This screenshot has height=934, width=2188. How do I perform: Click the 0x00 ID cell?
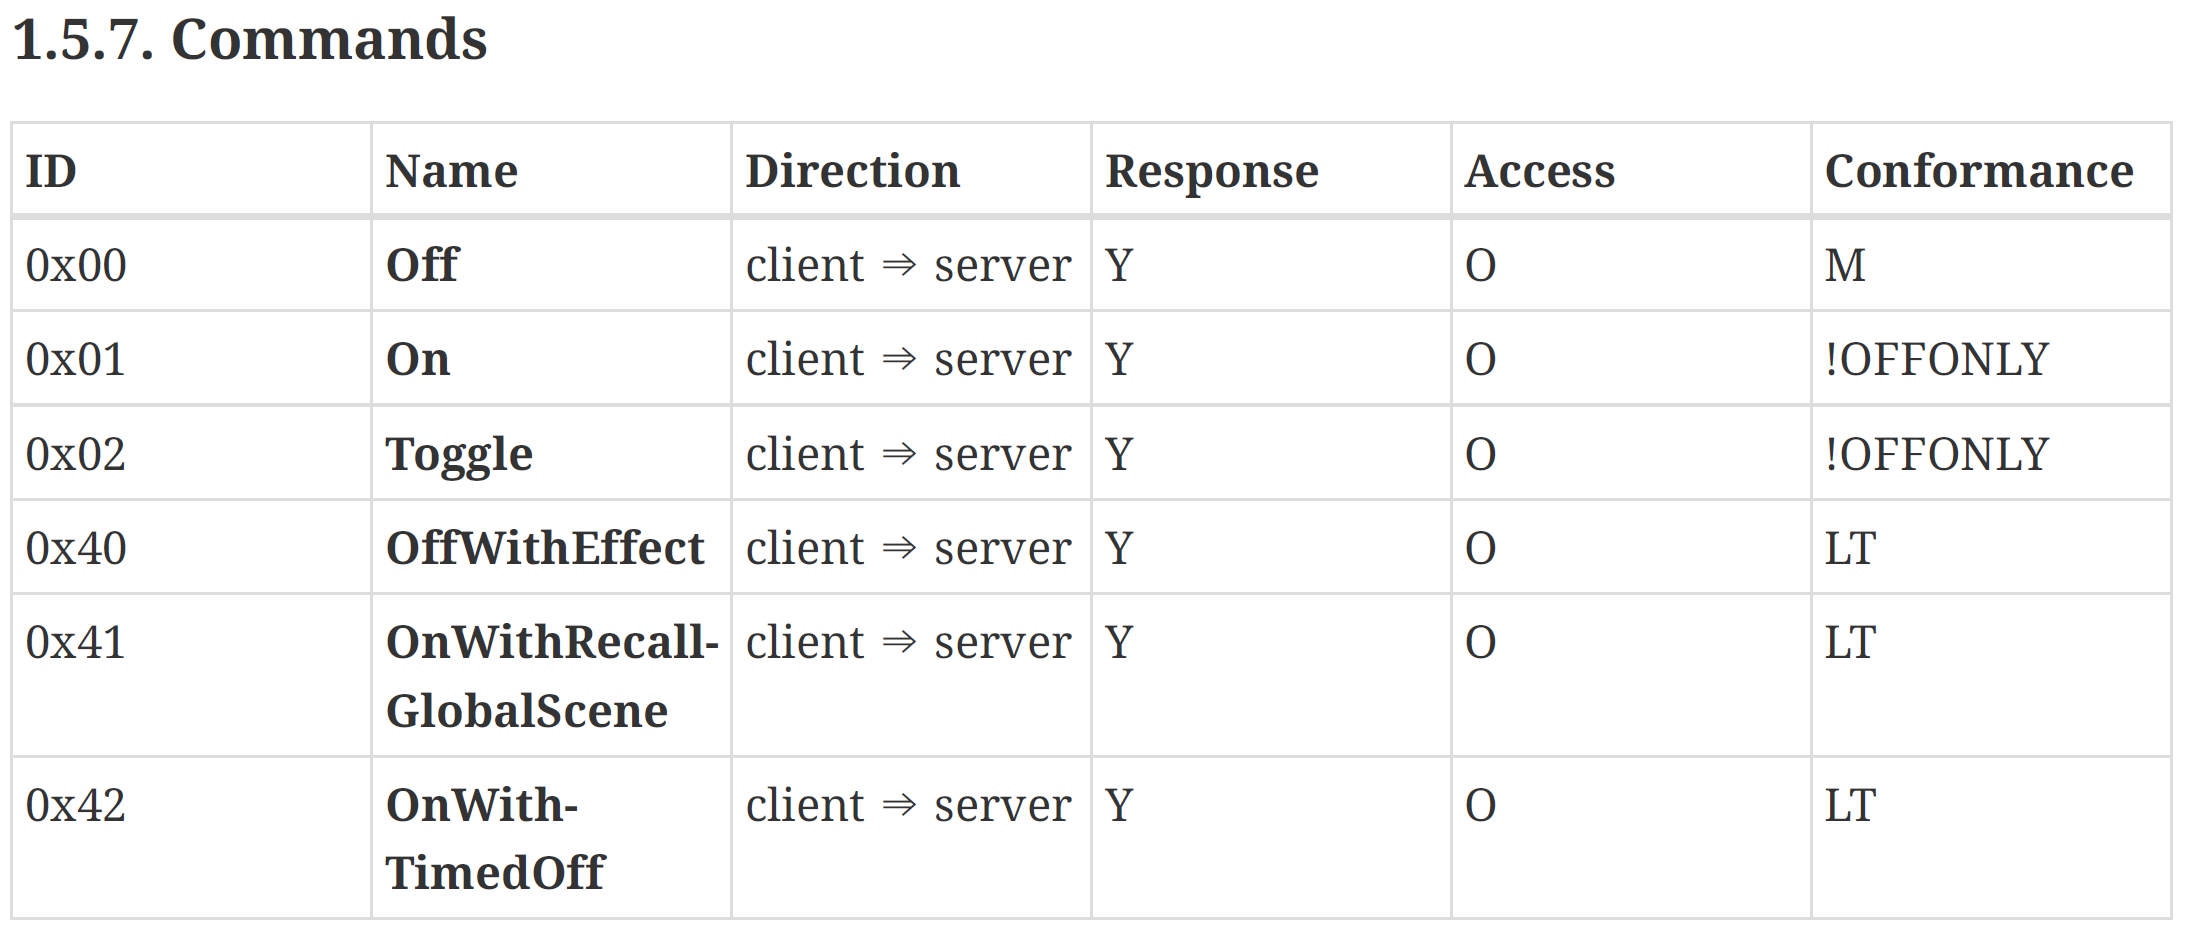(76, 265)
